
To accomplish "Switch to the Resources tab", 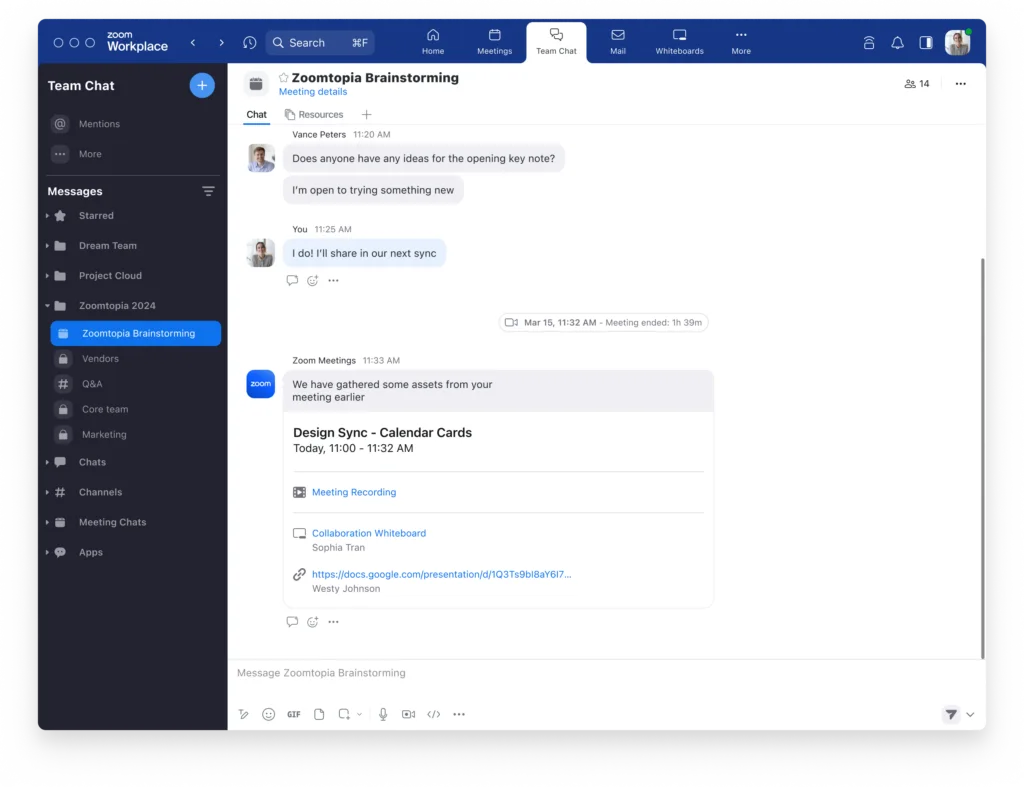I will tap(314, 114).
